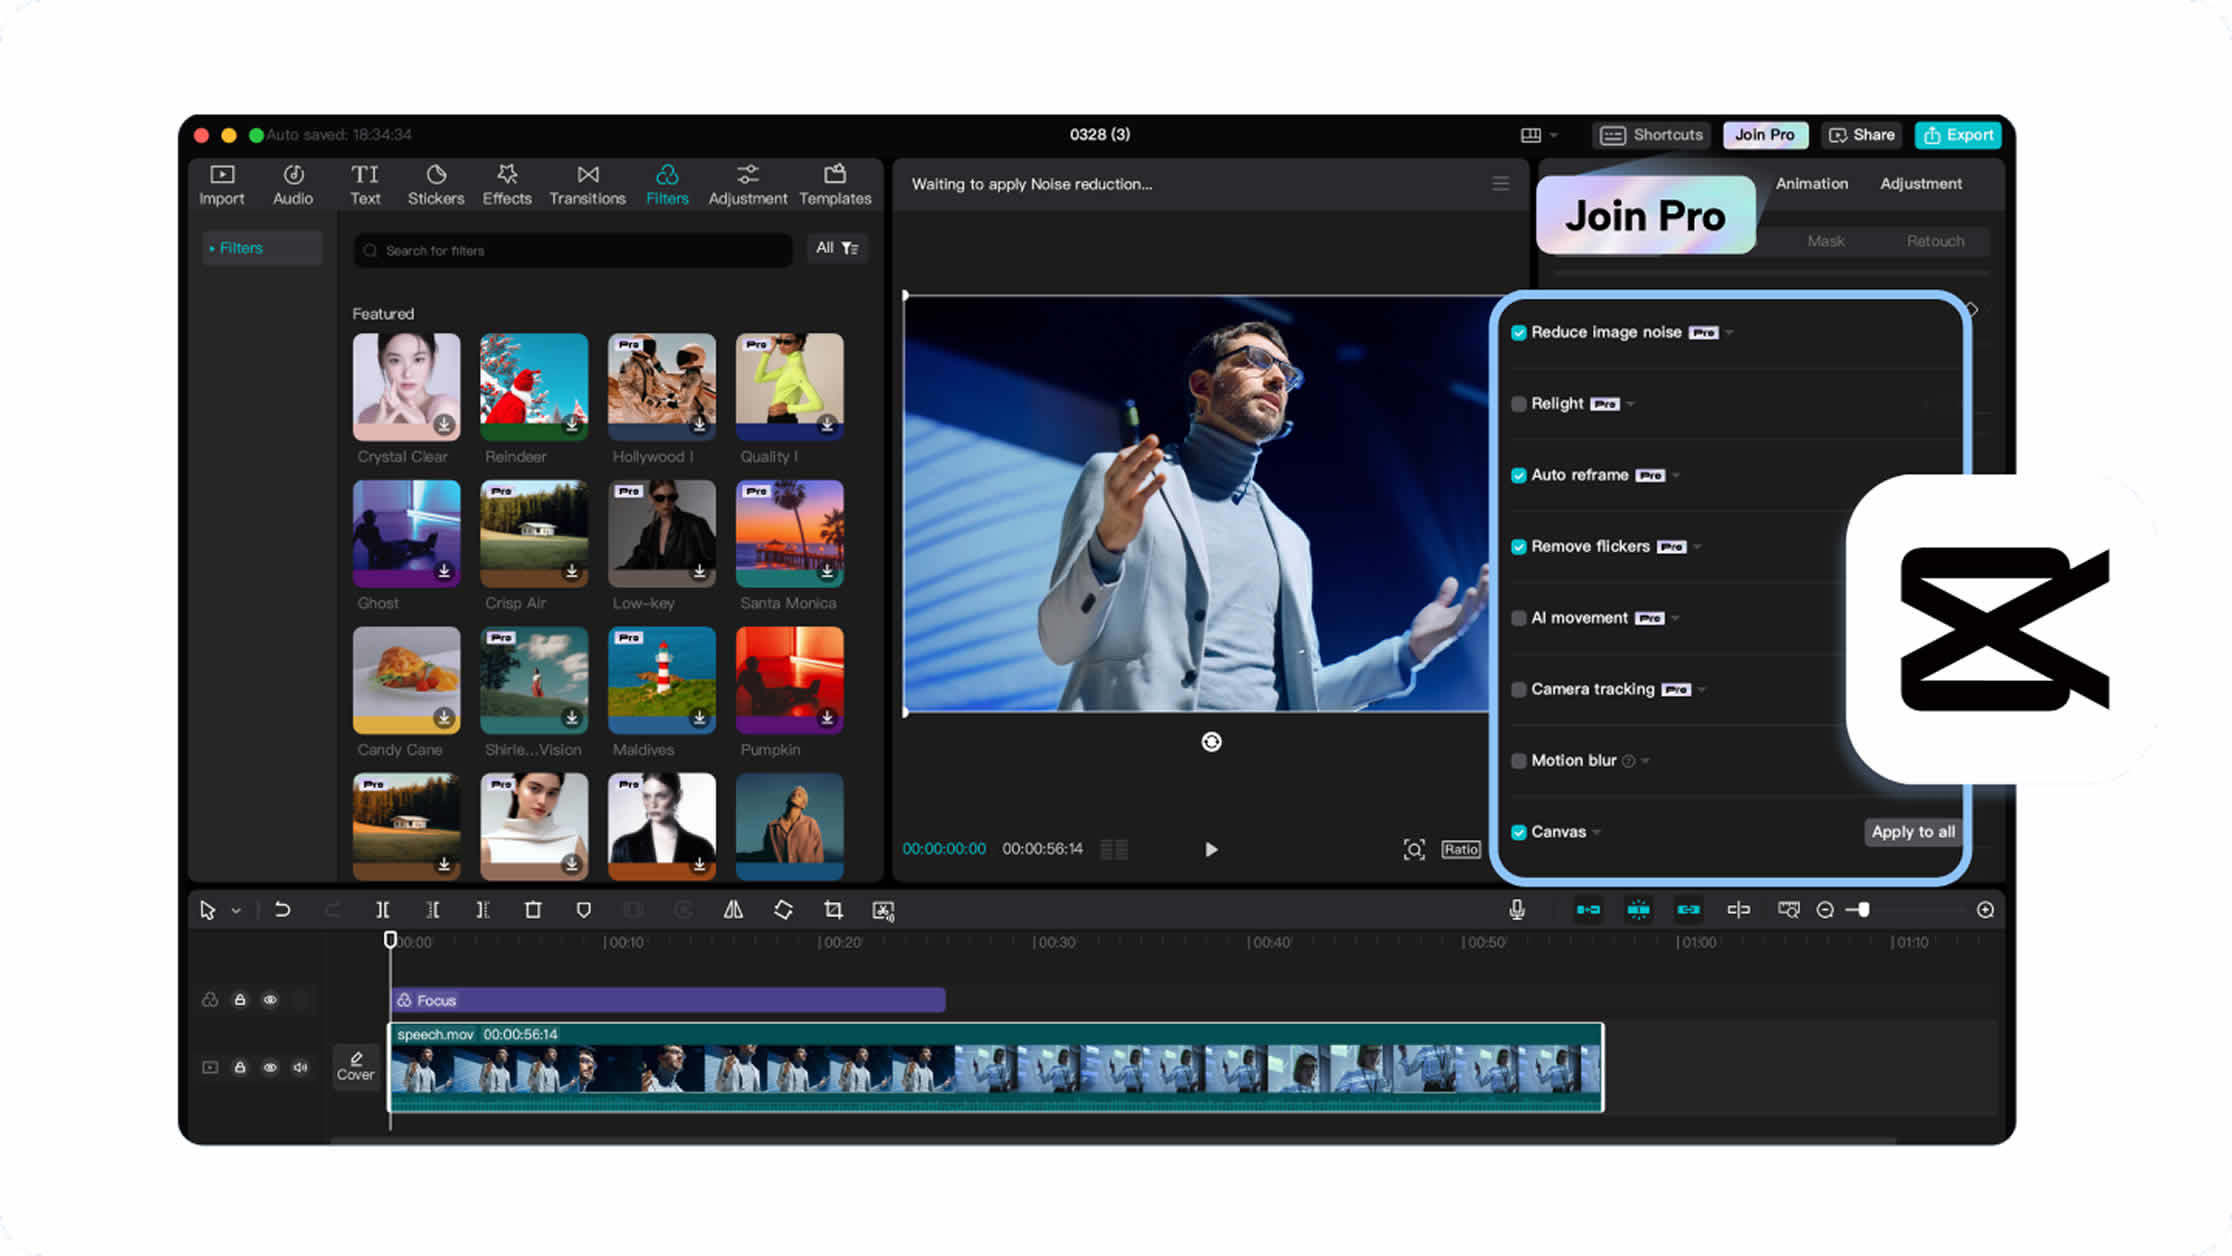Image resolution: width=2232 pixels, height=1256 pixels.
Task: Select the Crystal Clear filter thumbnail
Action: 406,387
